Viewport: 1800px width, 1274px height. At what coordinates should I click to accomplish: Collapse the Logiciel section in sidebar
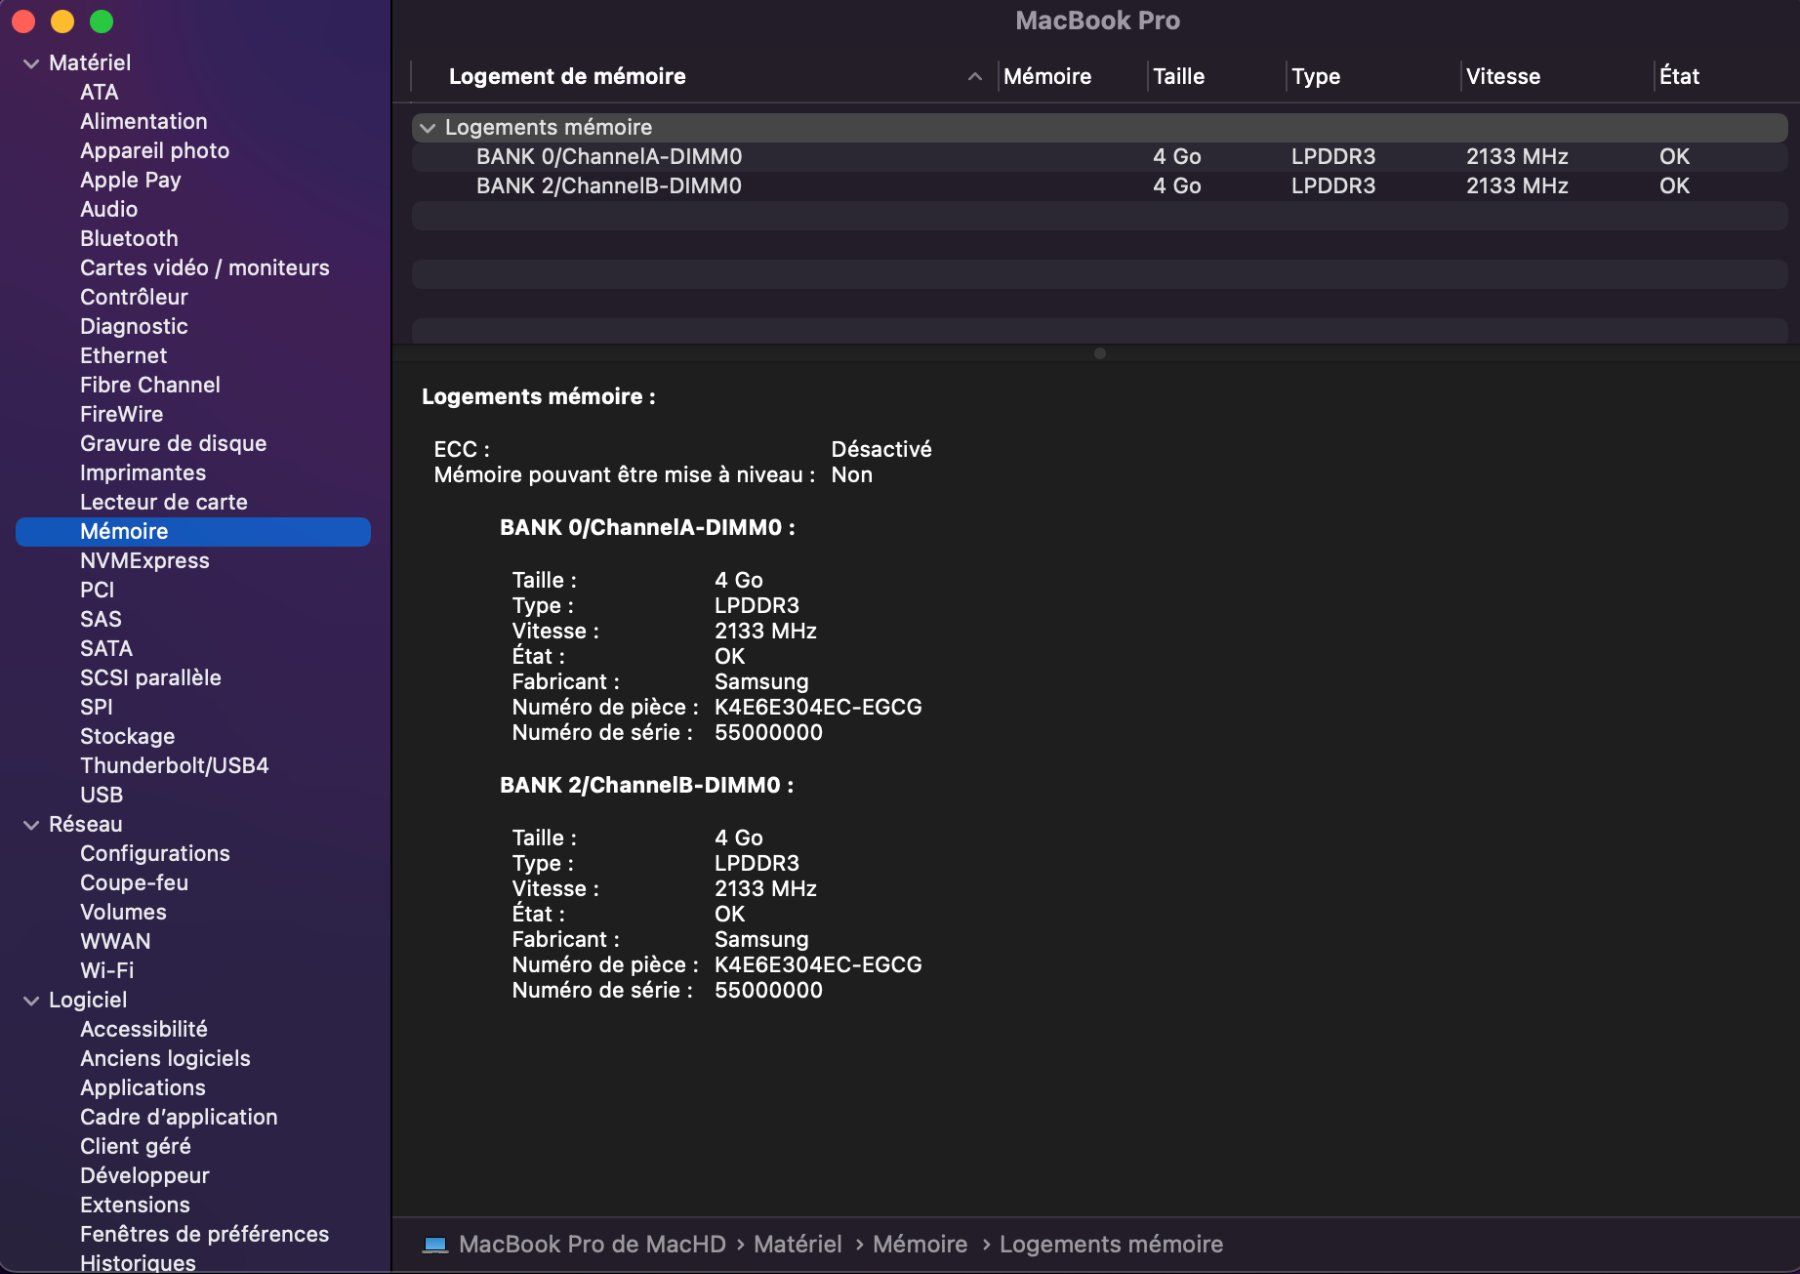31,1001
